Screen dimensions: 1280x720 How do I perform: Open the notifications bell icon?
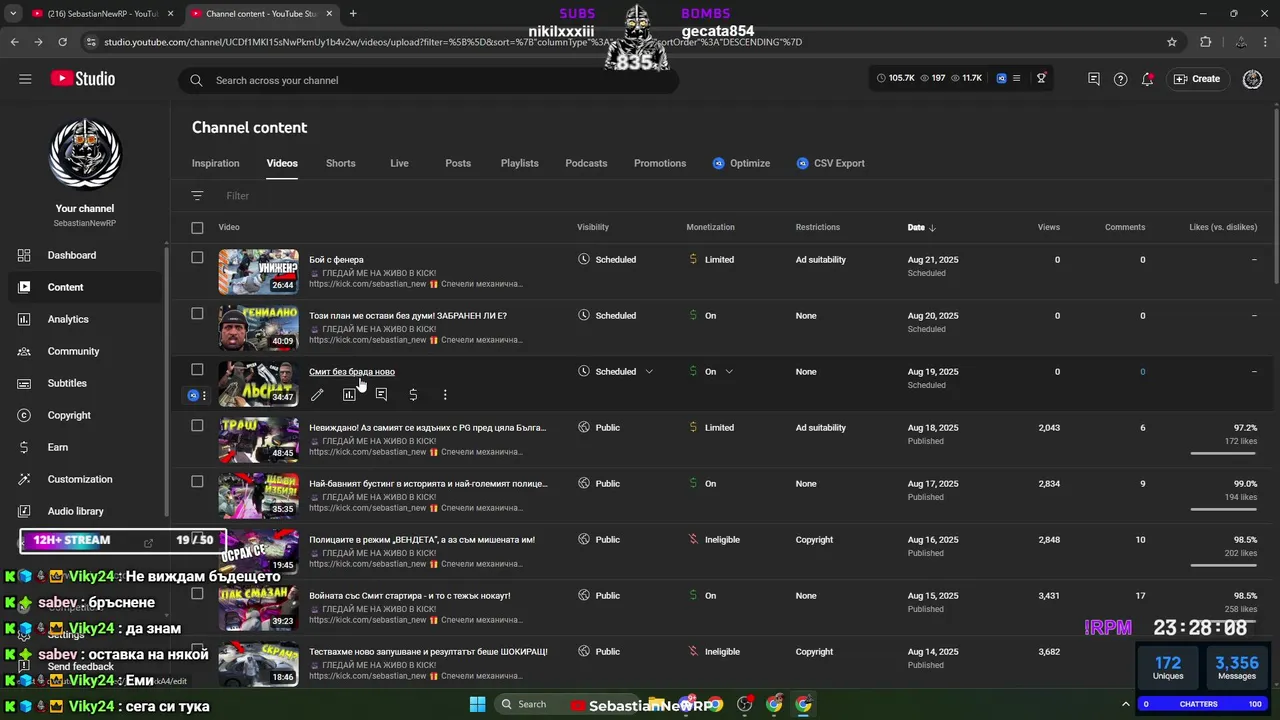coord(1147,79)
